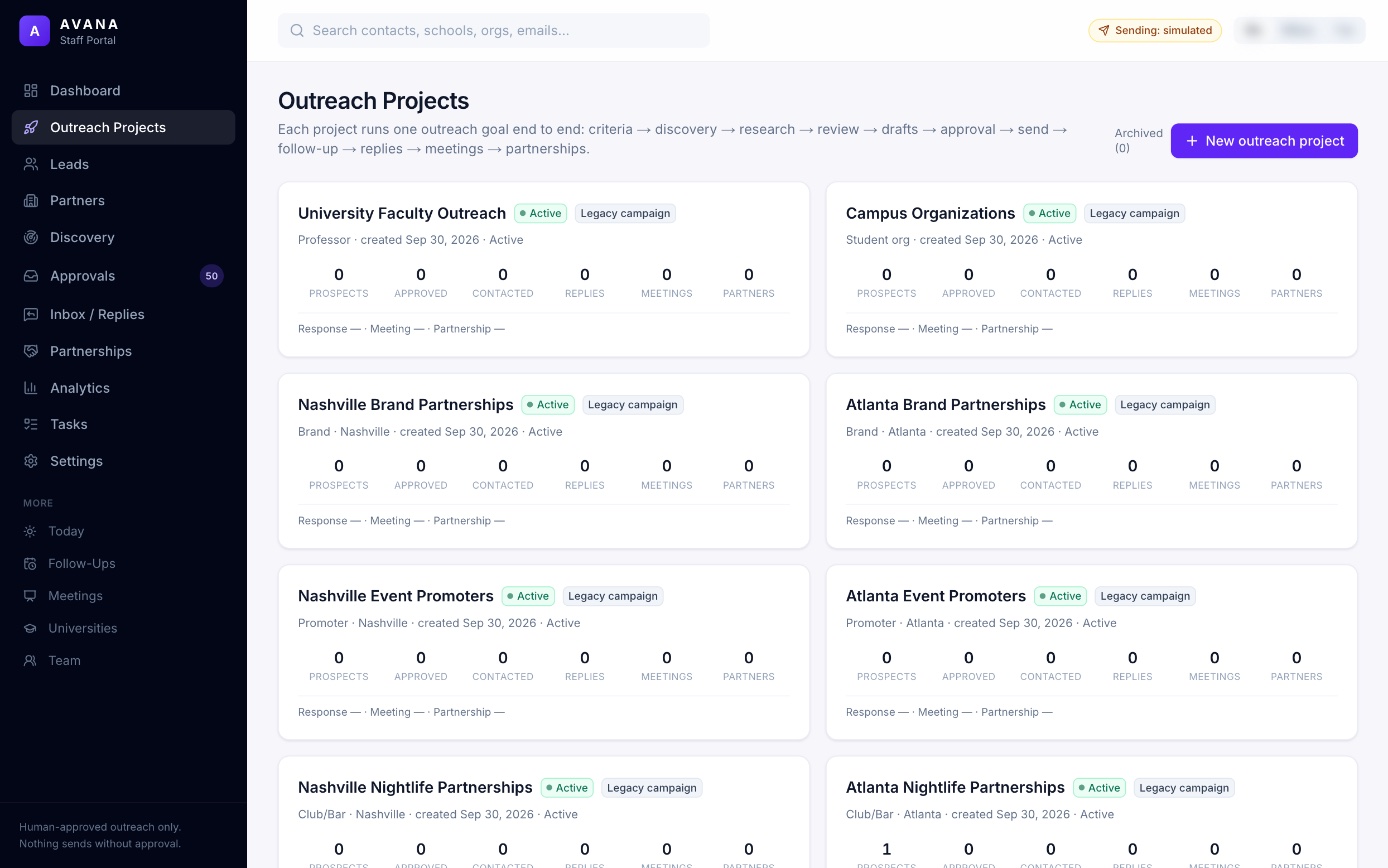Click the Dashboard grid icon
The width and height of the screenshot is (1388, 868).
point(31,90)
